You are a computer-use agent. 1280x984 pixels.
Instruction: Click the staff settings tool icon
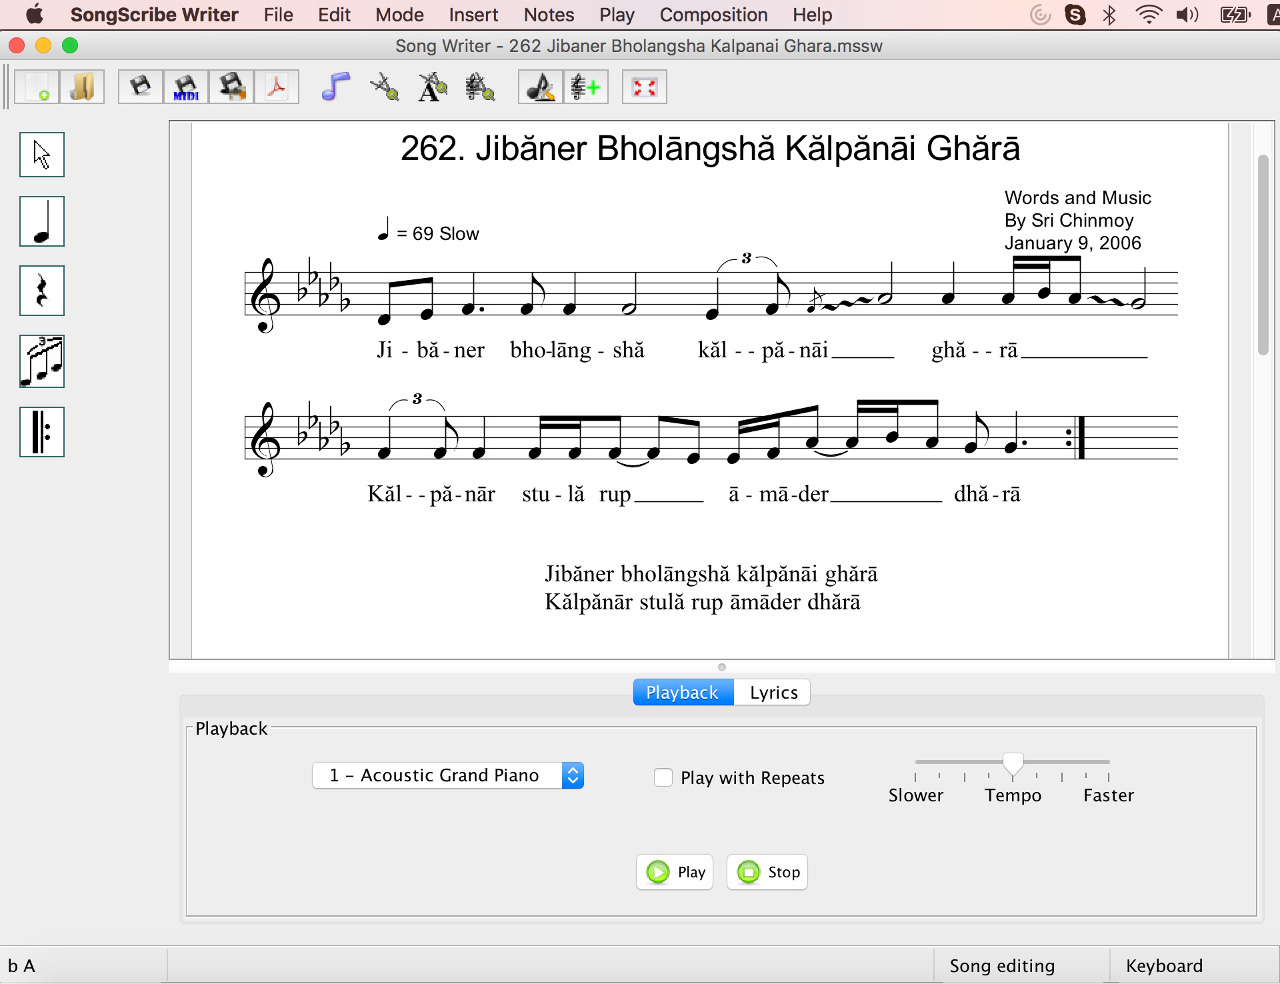[480, 87]
